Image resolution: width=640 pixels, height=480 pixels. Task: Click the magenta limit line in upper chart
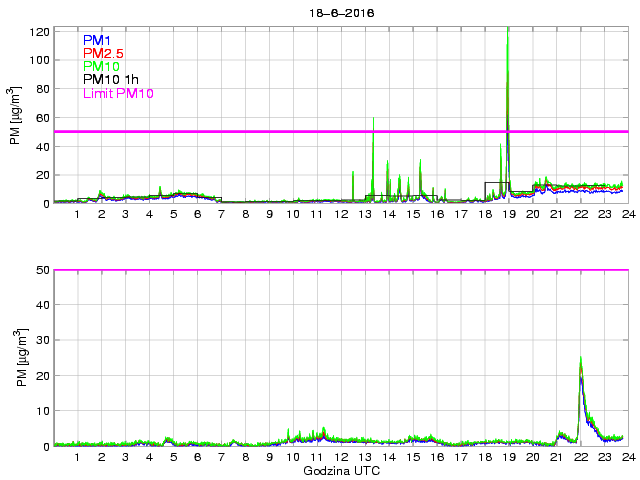pyautogui.click(x=341, y=131)
